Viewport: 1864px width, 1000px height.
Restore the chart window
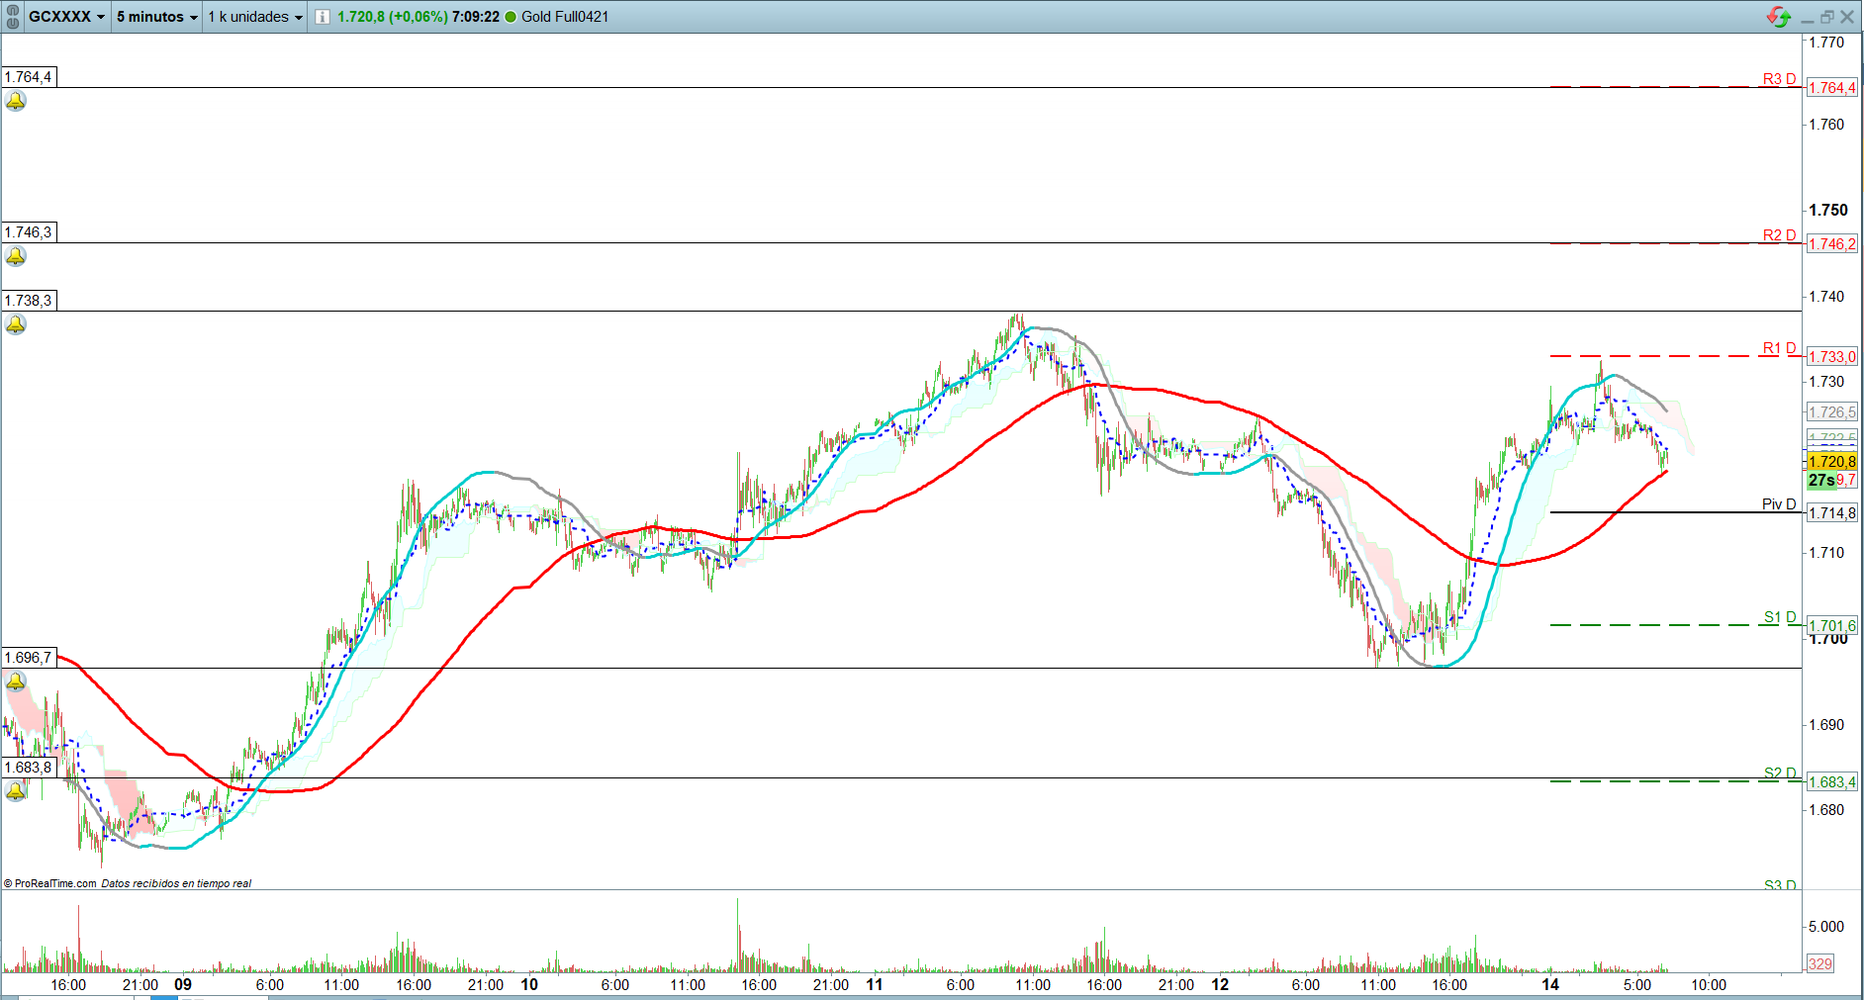click(1827, 17)
